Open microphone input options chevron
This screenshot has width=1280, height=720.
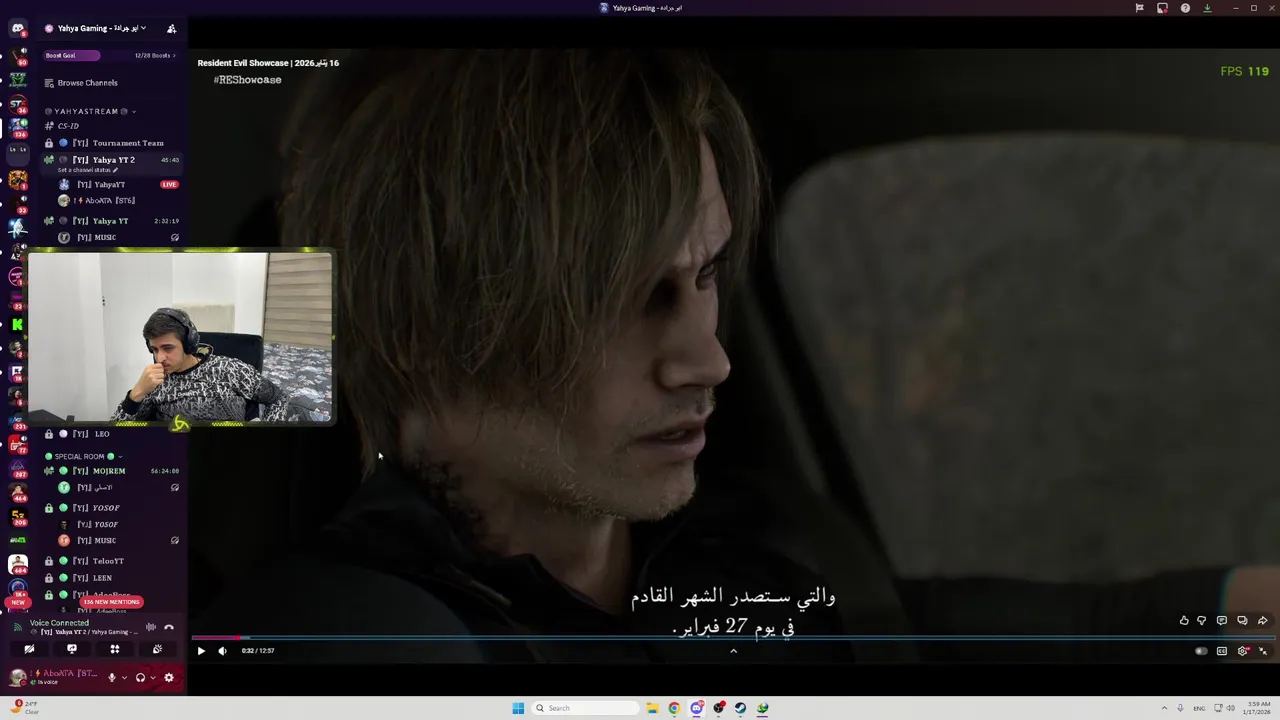click(x=124, y=677)
